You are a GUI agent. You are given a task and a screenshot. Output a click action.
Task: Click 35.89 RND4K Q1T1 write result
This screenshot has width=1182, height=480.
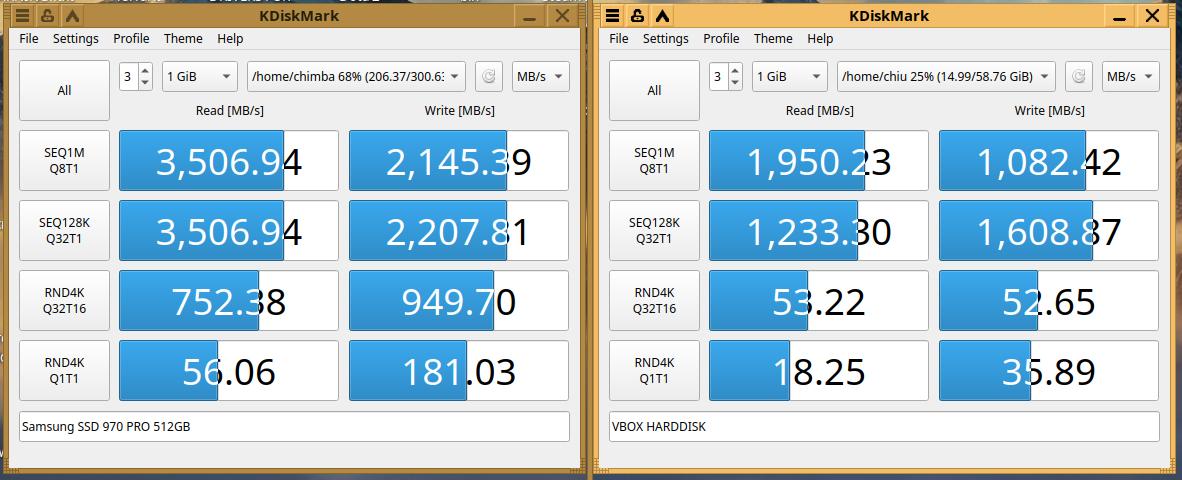coord(1049,371)
